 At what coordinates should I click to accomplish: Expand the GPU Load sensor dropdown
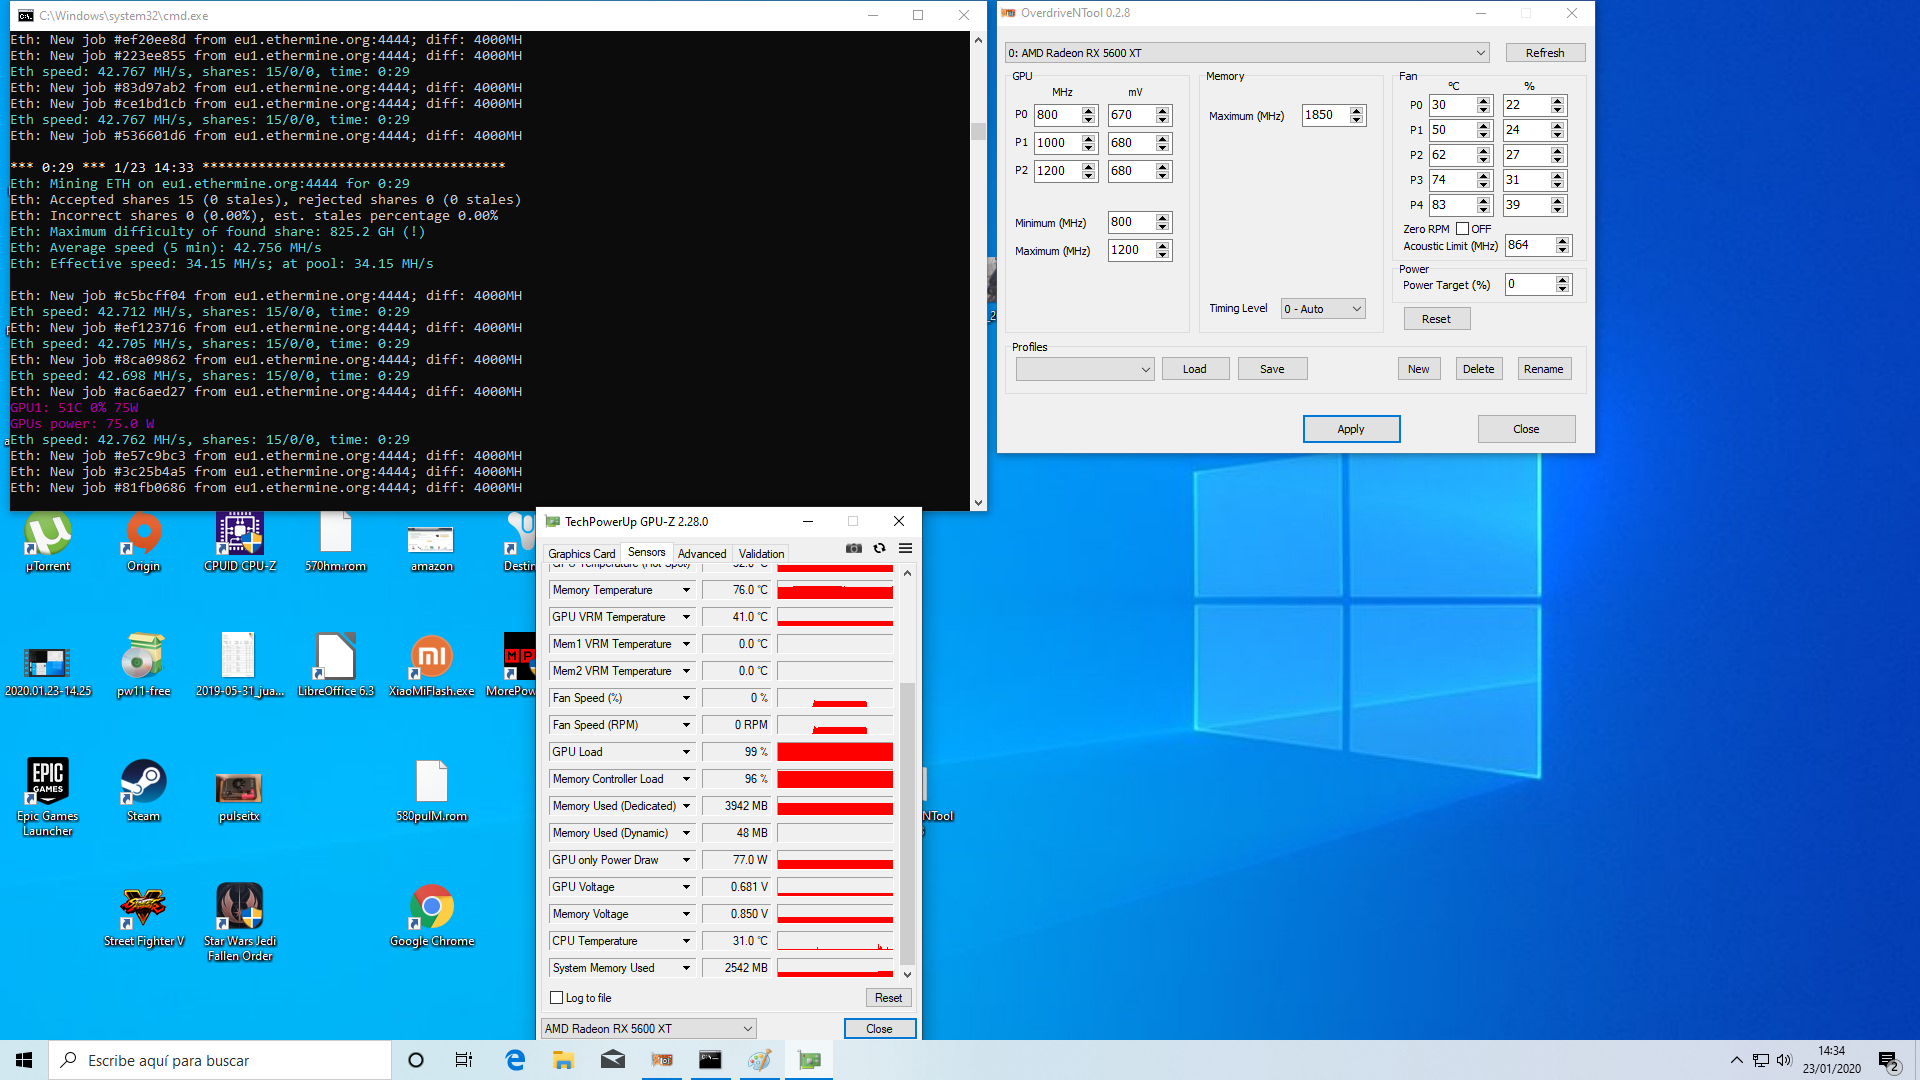tap(686, 752)
